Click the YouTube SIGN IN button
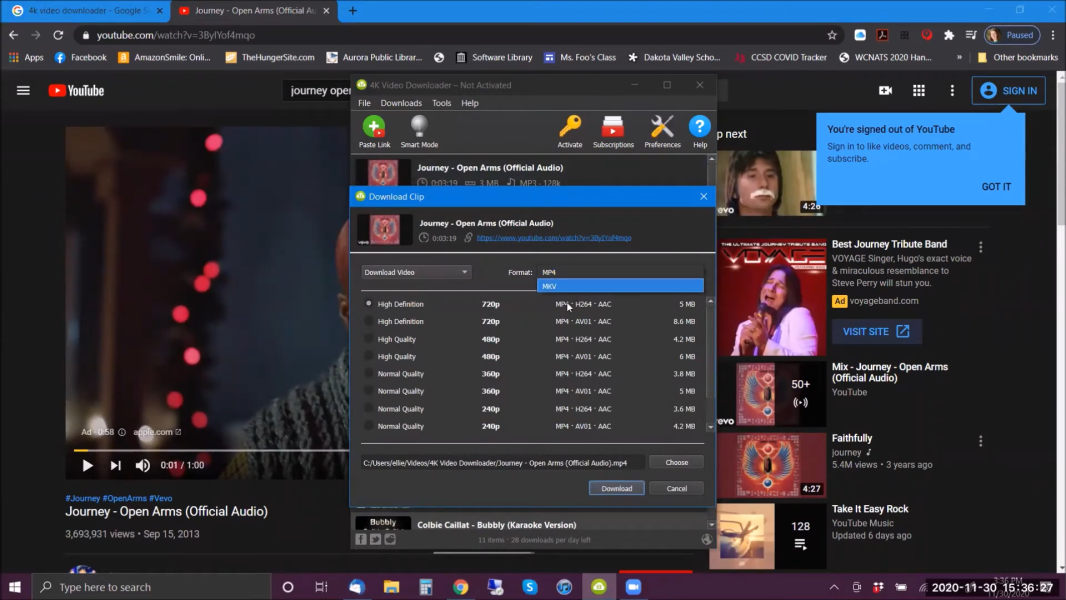This screenshot has width=1066, height=600. (1009, 90)
